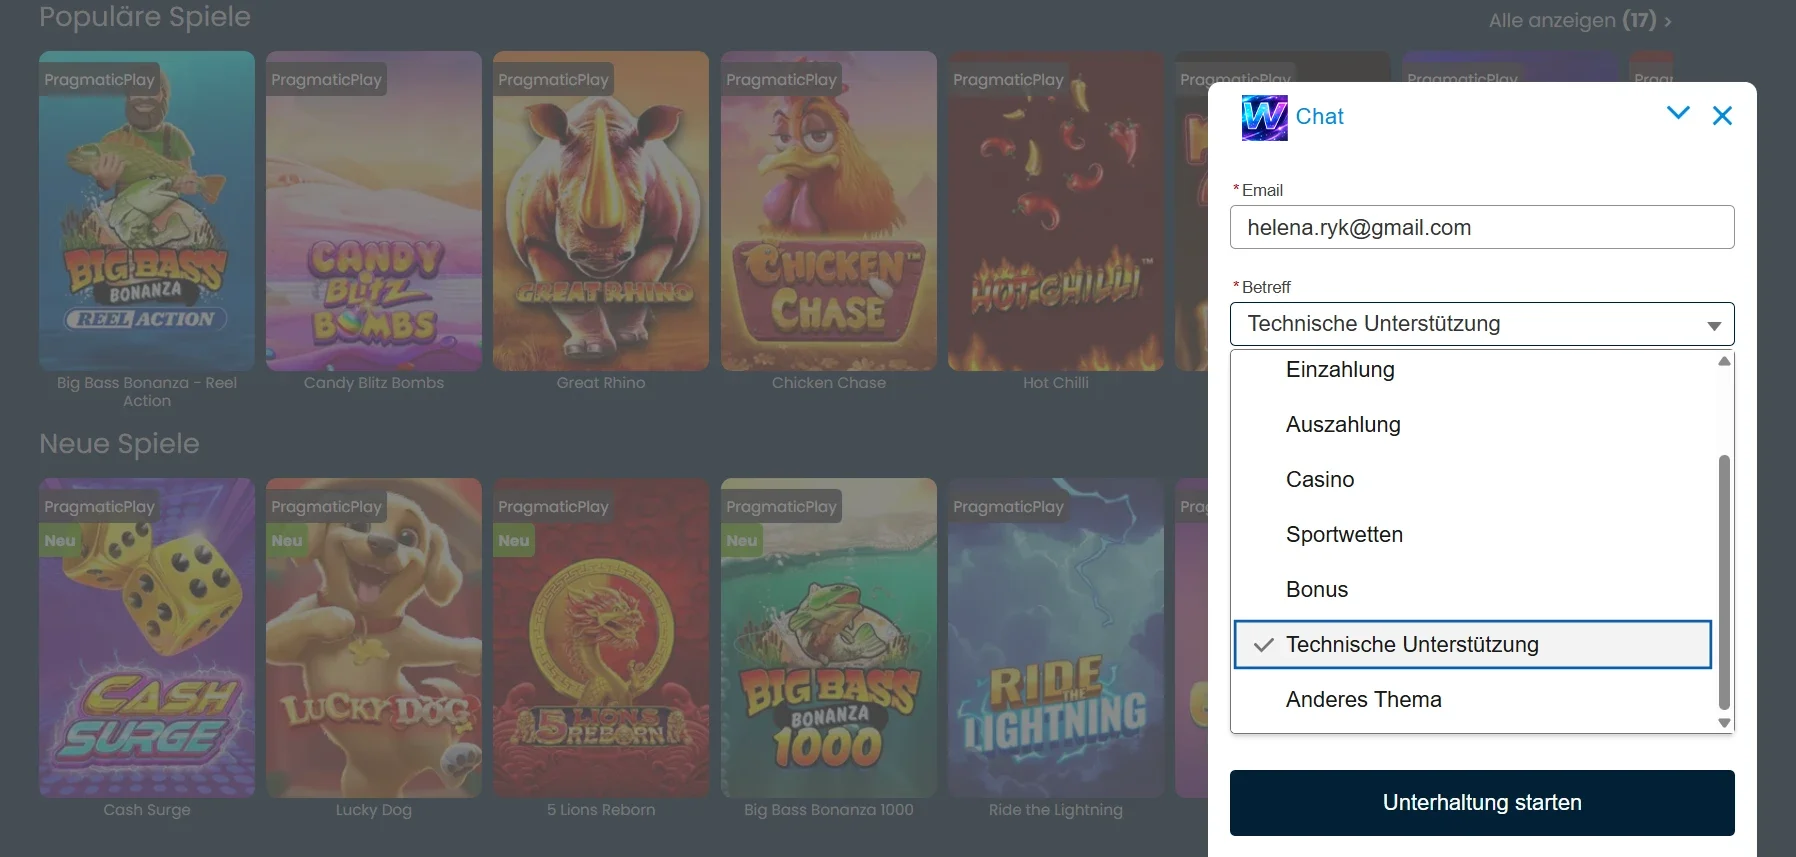
Task: Open the Chicken Chase game thumbnail
Action: pyautogui.click(x=829, y=211)
